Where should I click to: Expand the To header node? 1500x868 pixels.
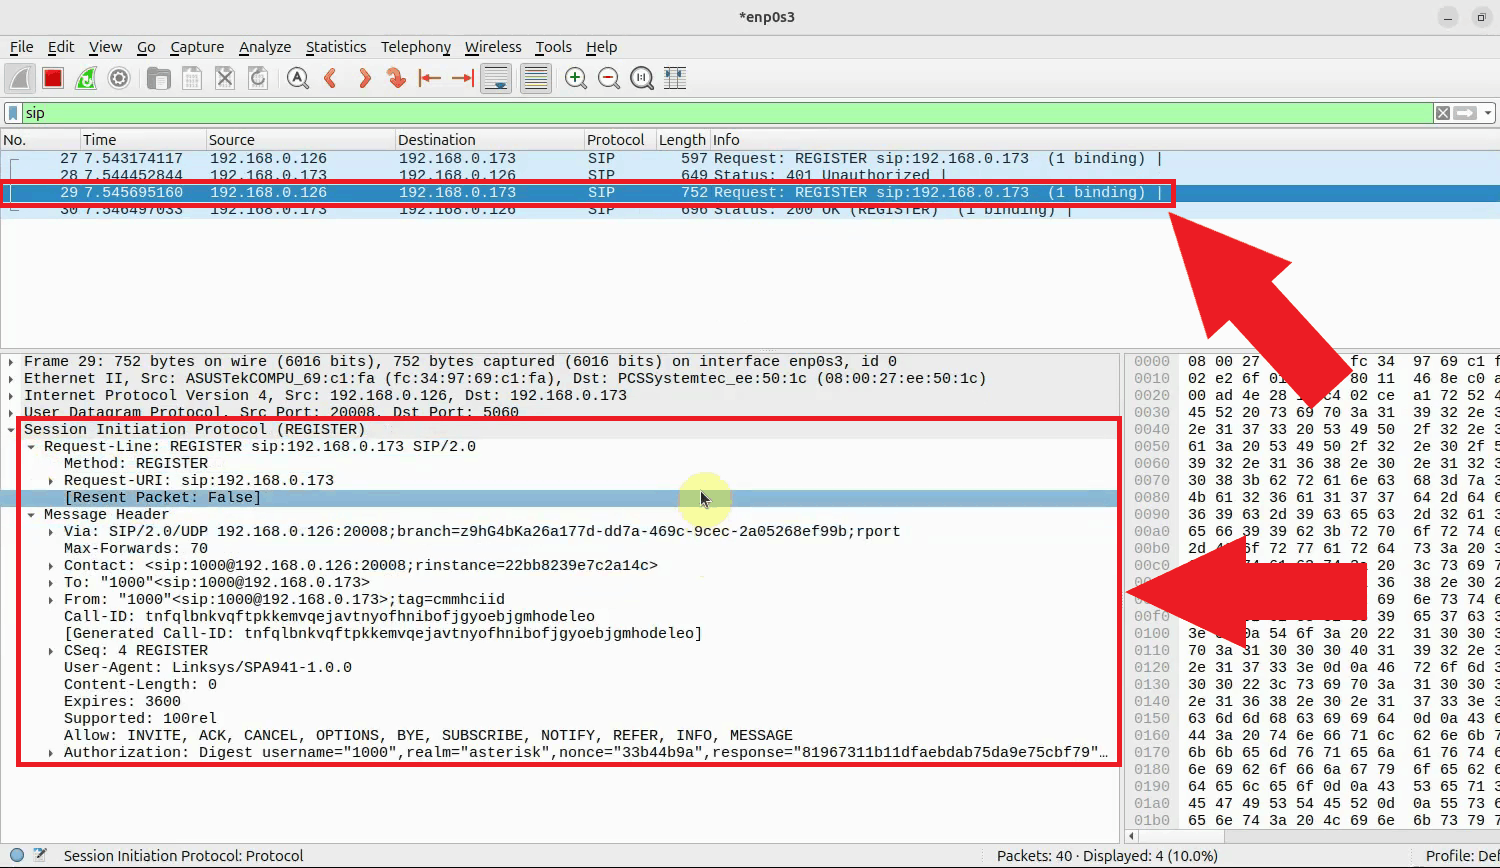(x=51, y=583)
